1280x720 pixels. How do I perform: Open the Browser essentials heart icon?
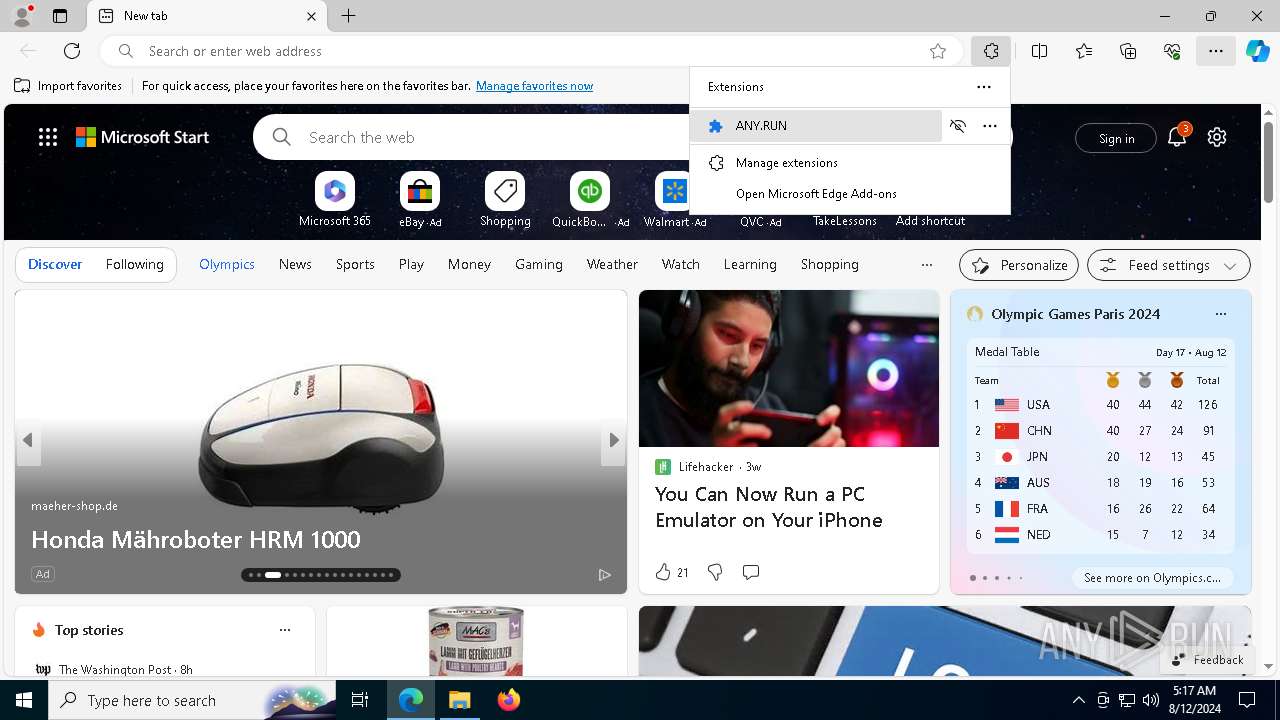pos(1172,51)
